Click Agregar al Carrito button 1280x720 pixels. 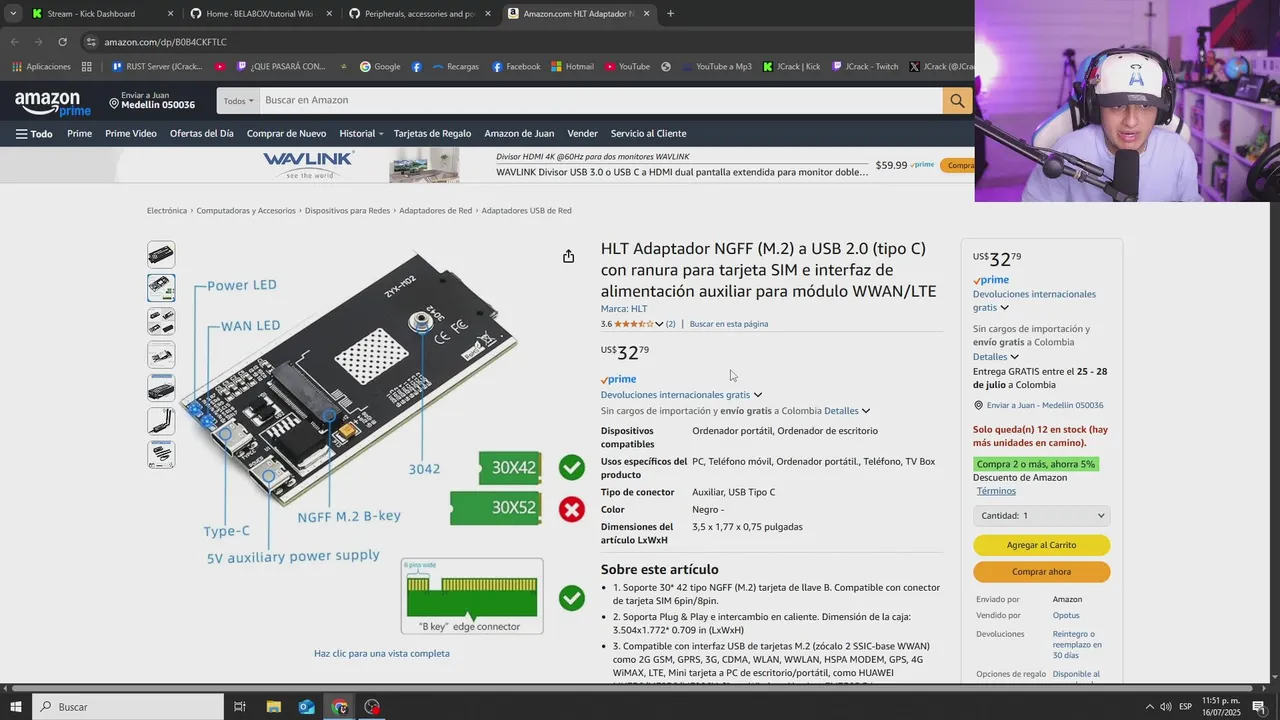[1041, 545]
